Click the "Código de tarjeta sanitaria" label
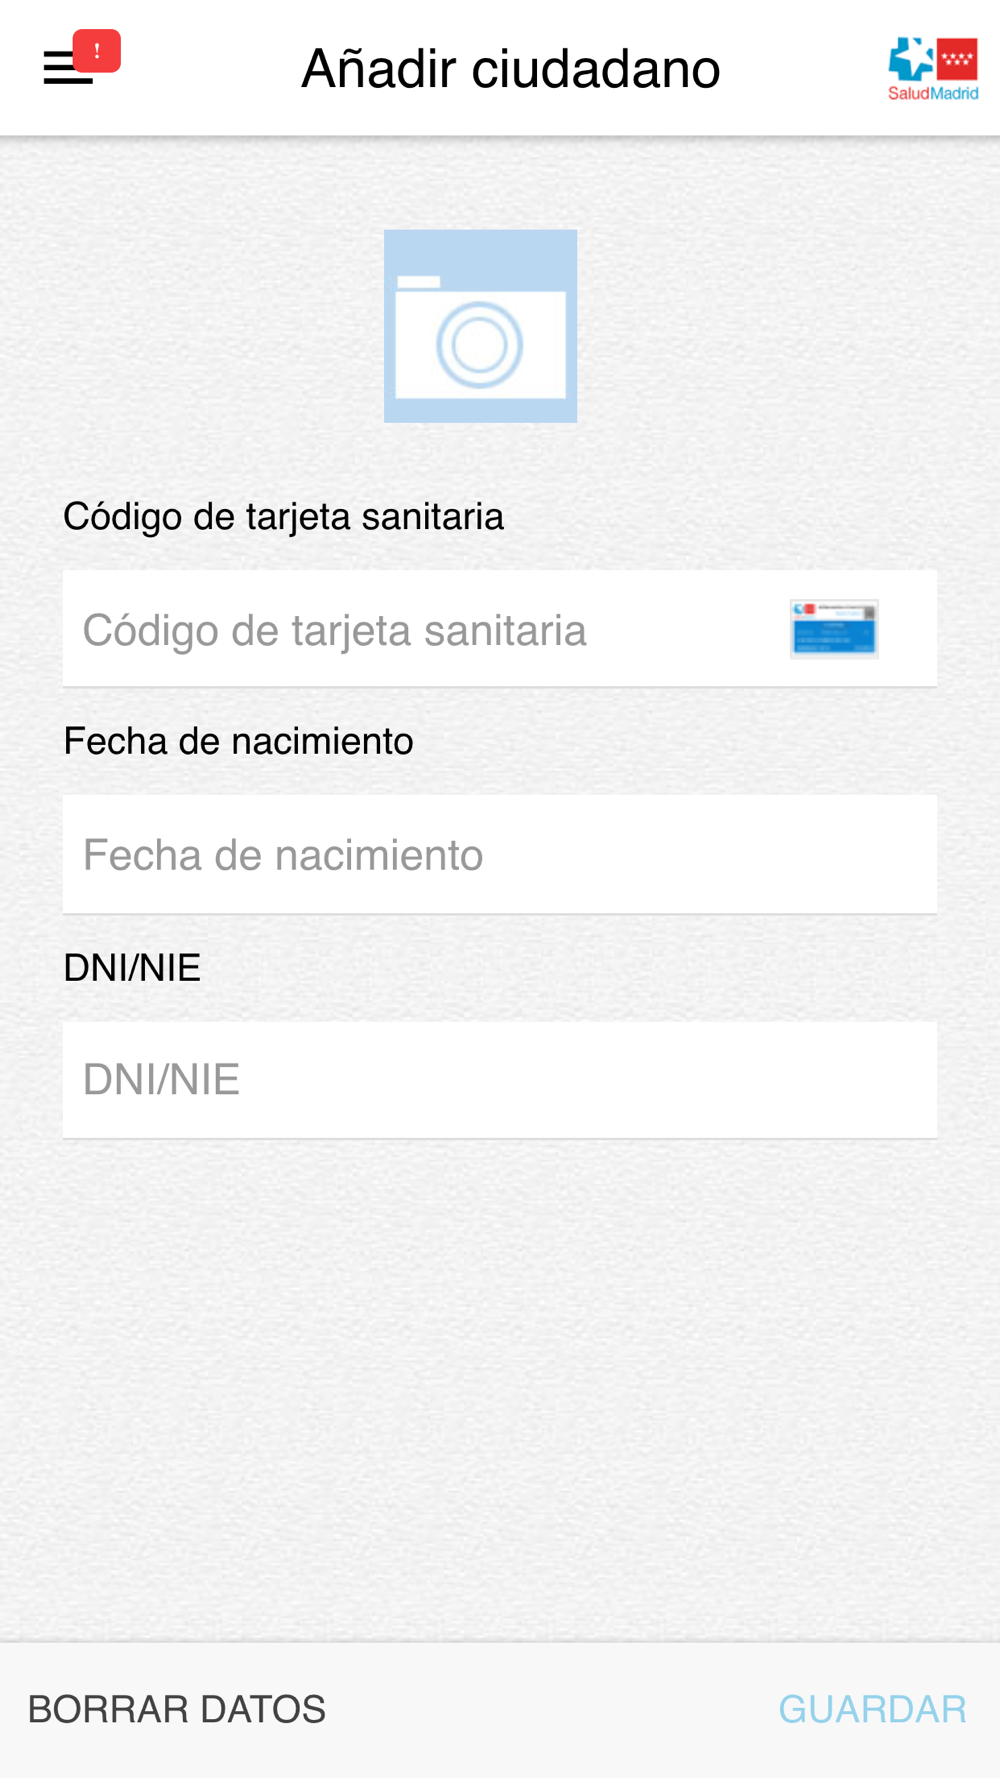 283,517
